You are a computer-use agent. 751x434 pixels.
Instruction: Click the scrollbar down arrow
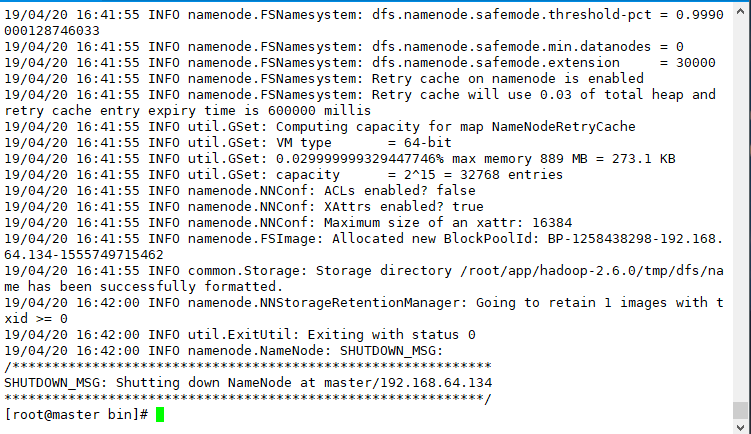click(x=741, y=426)
